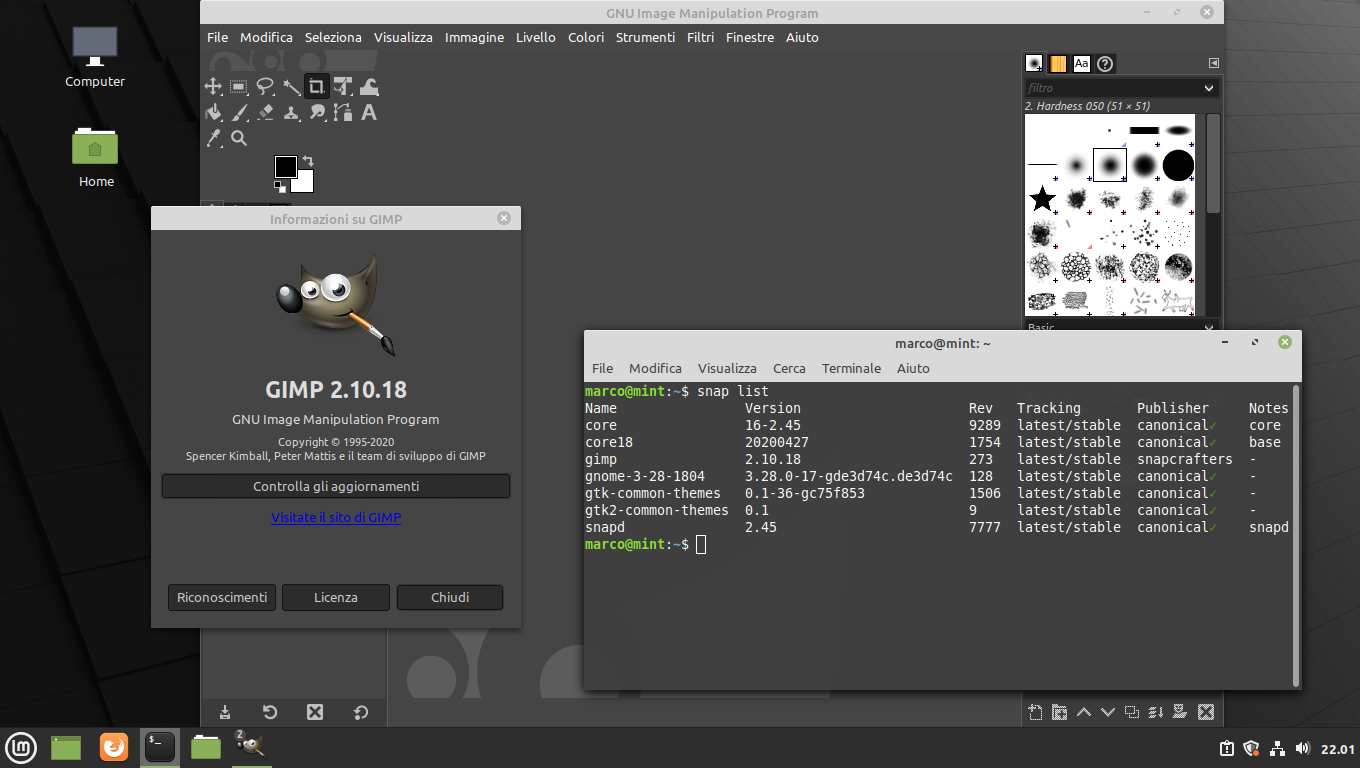Screen dimensions: 1360x768
Task: Duplicate the current layer
Action: (x=1132, y=712)
